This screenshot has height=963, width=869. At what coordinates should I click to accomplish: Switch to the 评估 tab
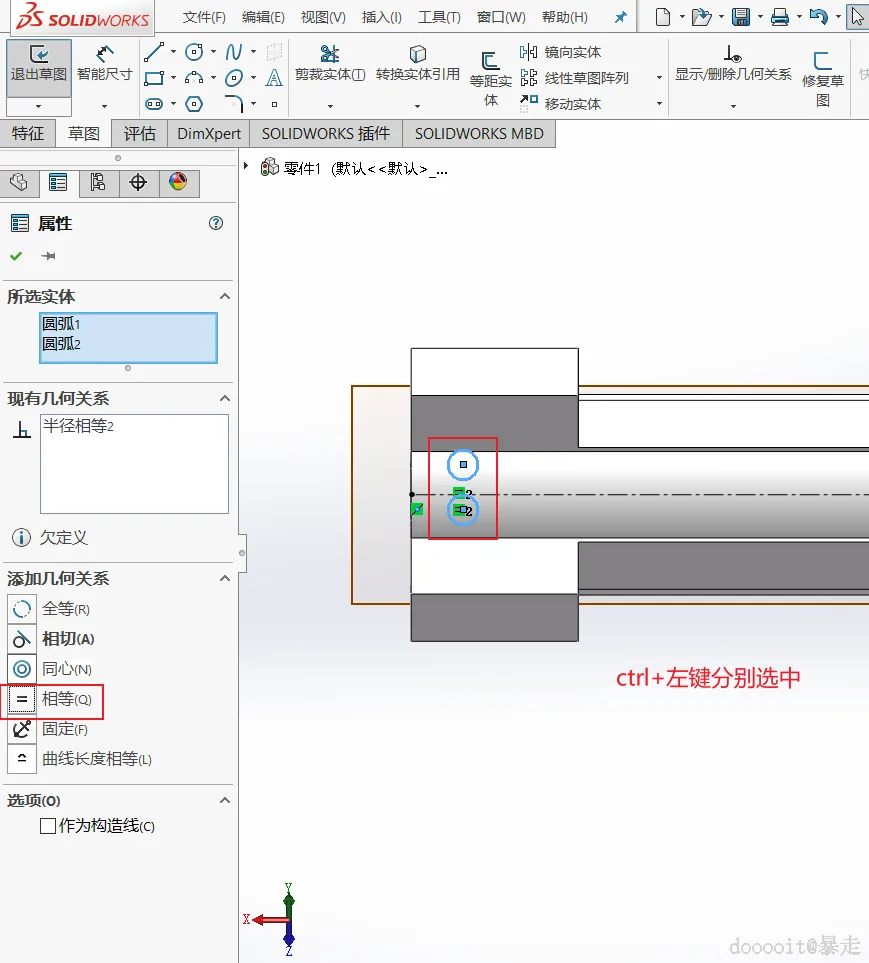[x=139, y=133]
